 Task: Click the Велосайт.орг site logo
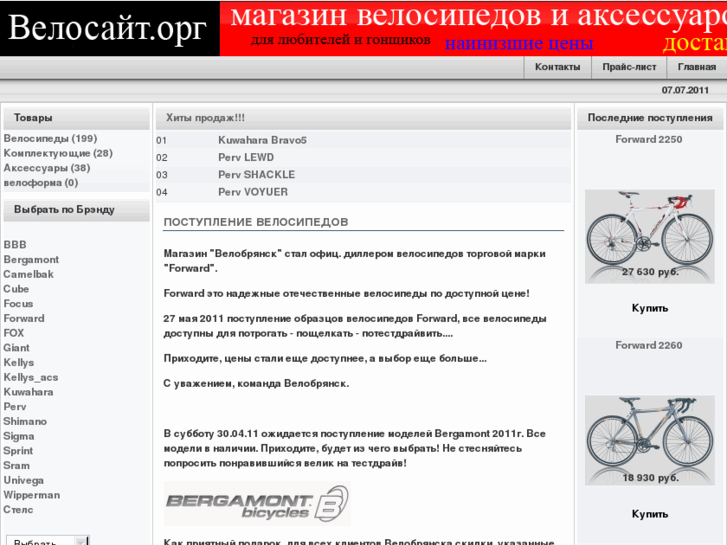tap(107, 28)
